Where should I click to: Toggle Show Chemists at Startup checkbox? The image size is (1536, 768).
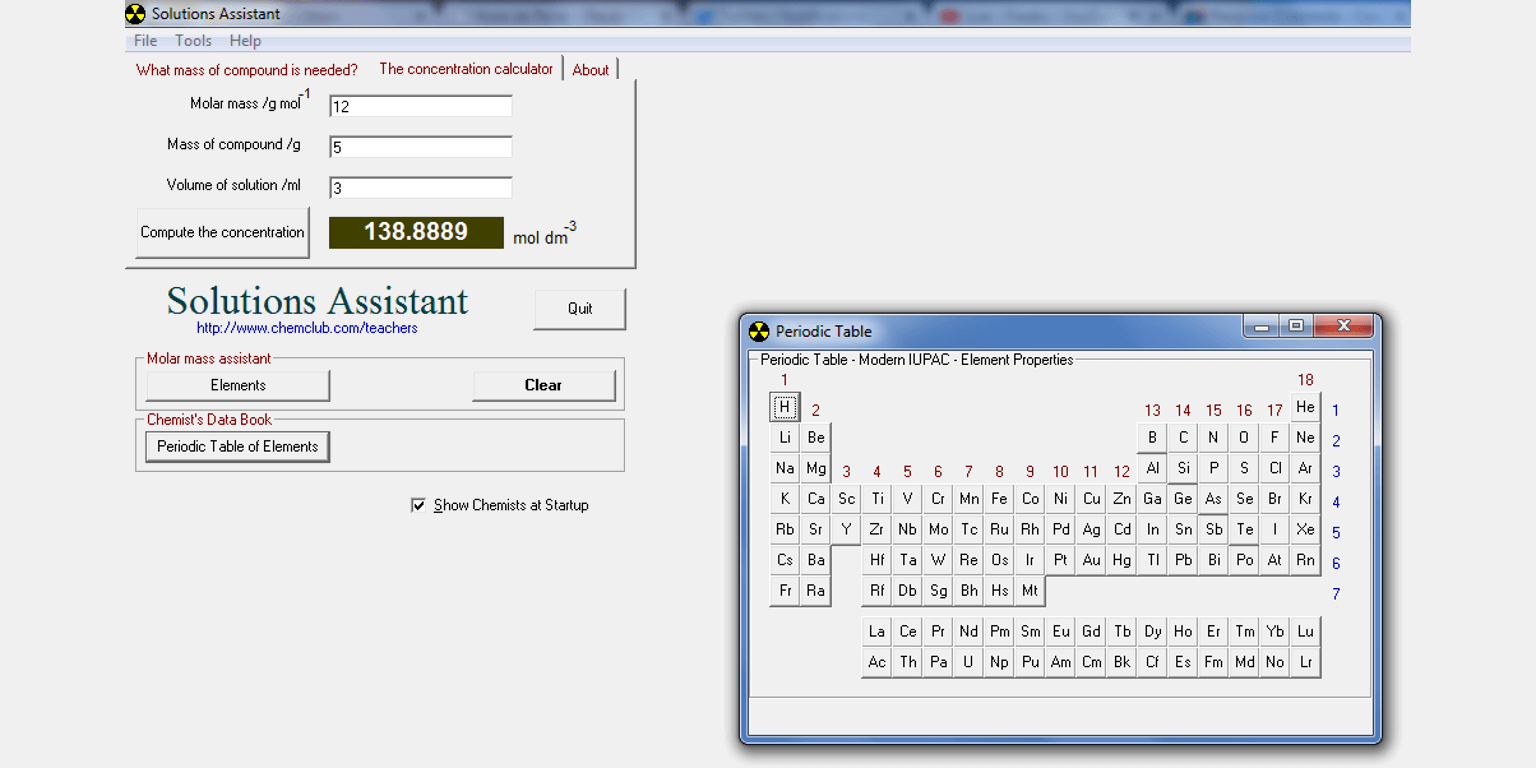tap(419, 505)
